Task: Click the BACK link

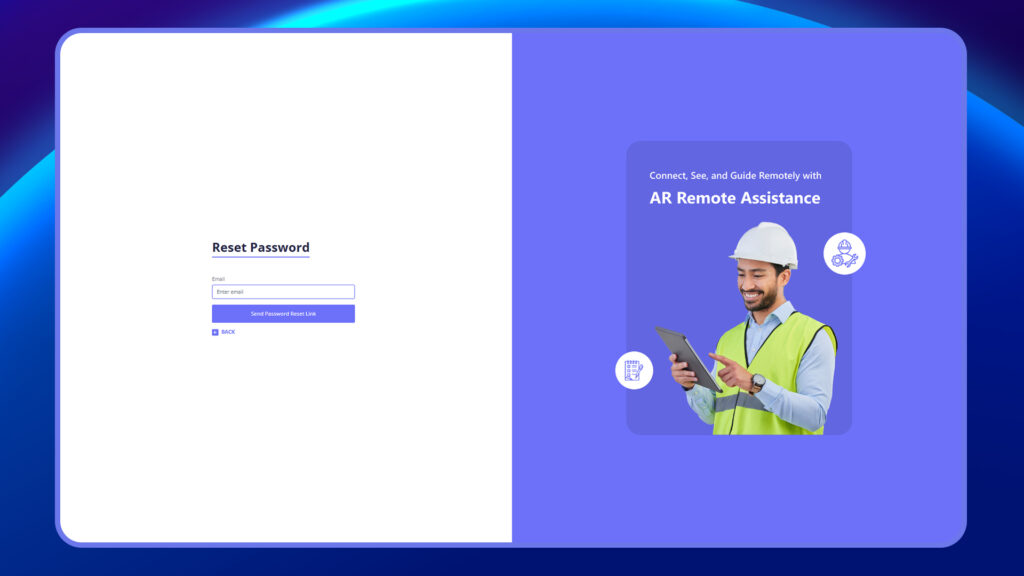Action: [x=228, y=332]
